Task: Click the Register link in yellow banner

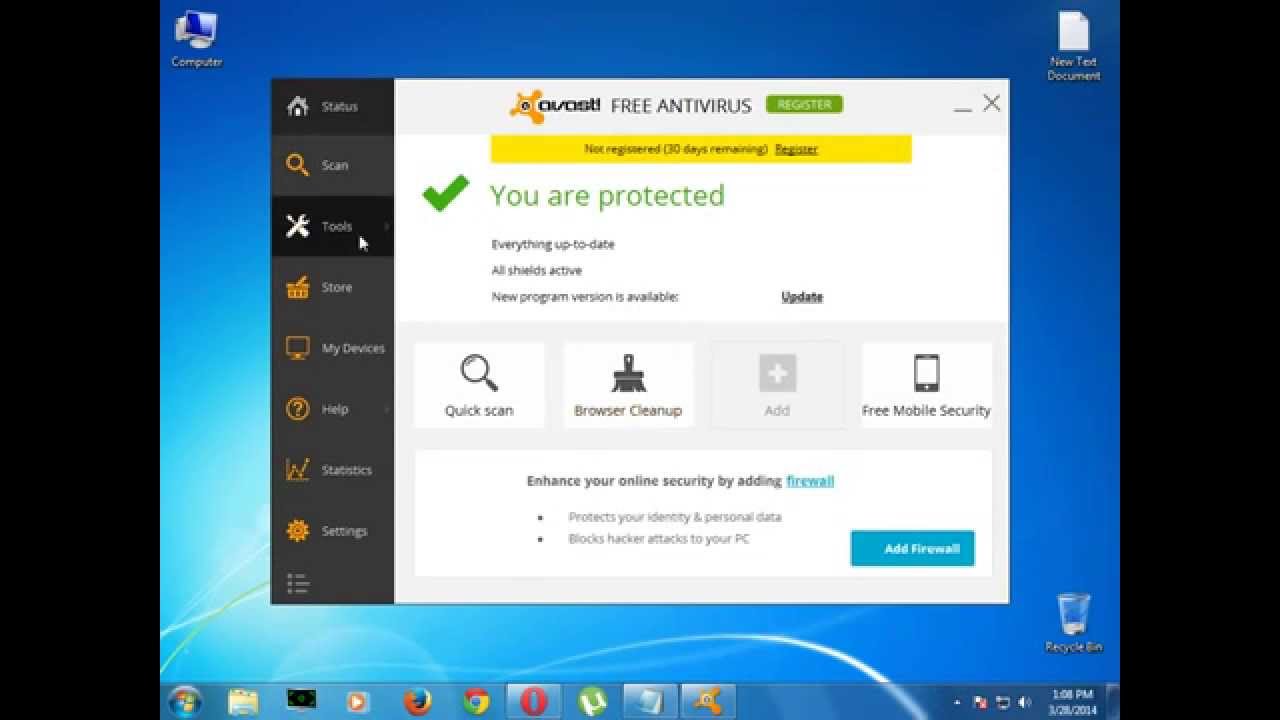Action: click(796, 149)
